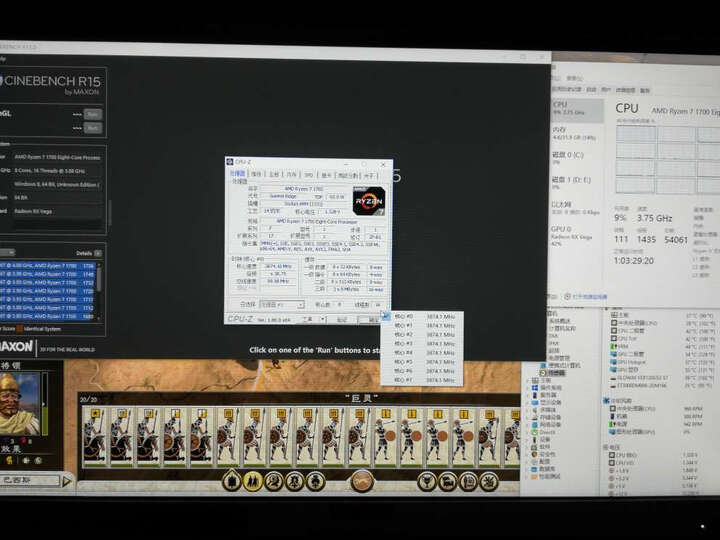Click the OpenGL Run button in Cinebench
Viewport: 720px width, 540px height.
(93, 114)
